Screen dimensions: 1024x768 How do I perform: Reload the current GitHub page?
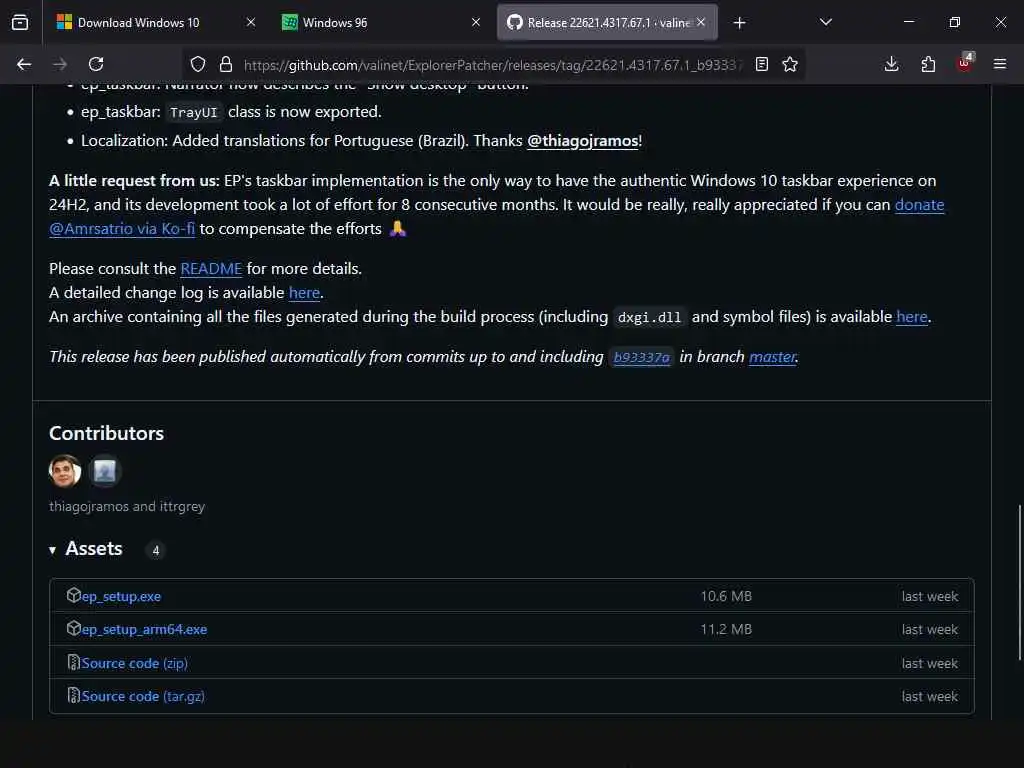pos(96,64)
